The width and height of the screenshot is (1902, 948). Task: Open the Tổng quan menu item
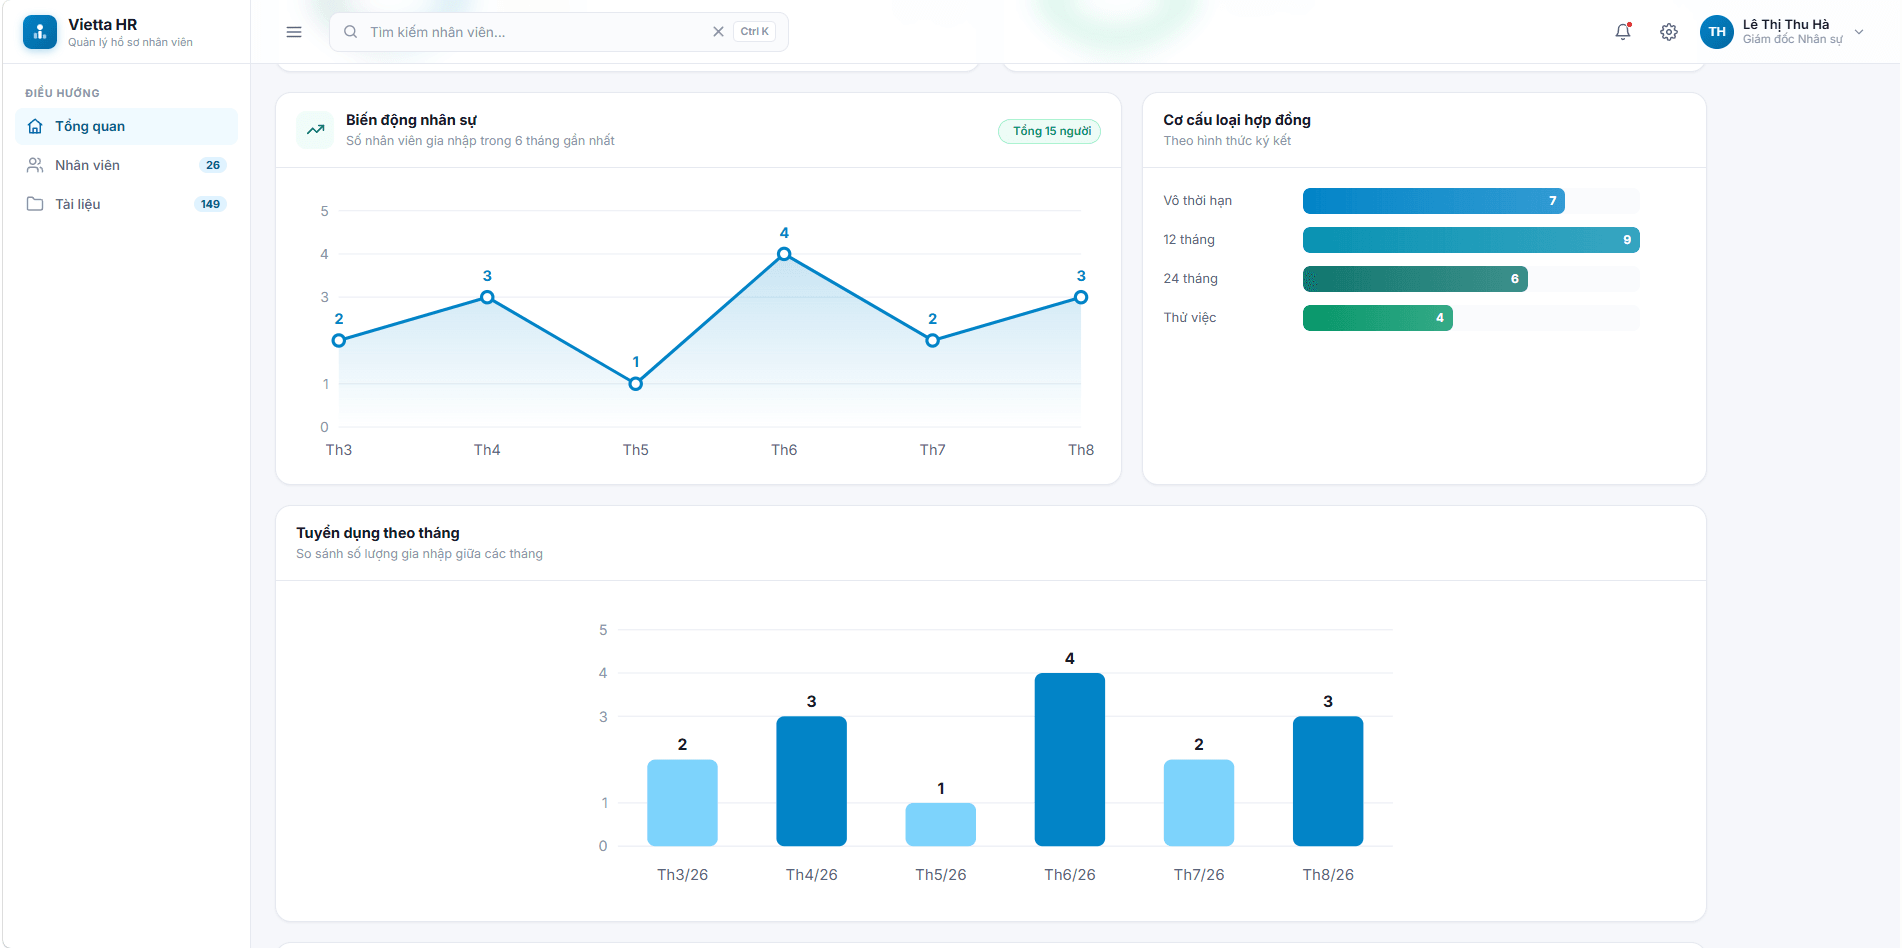[126, 126]
